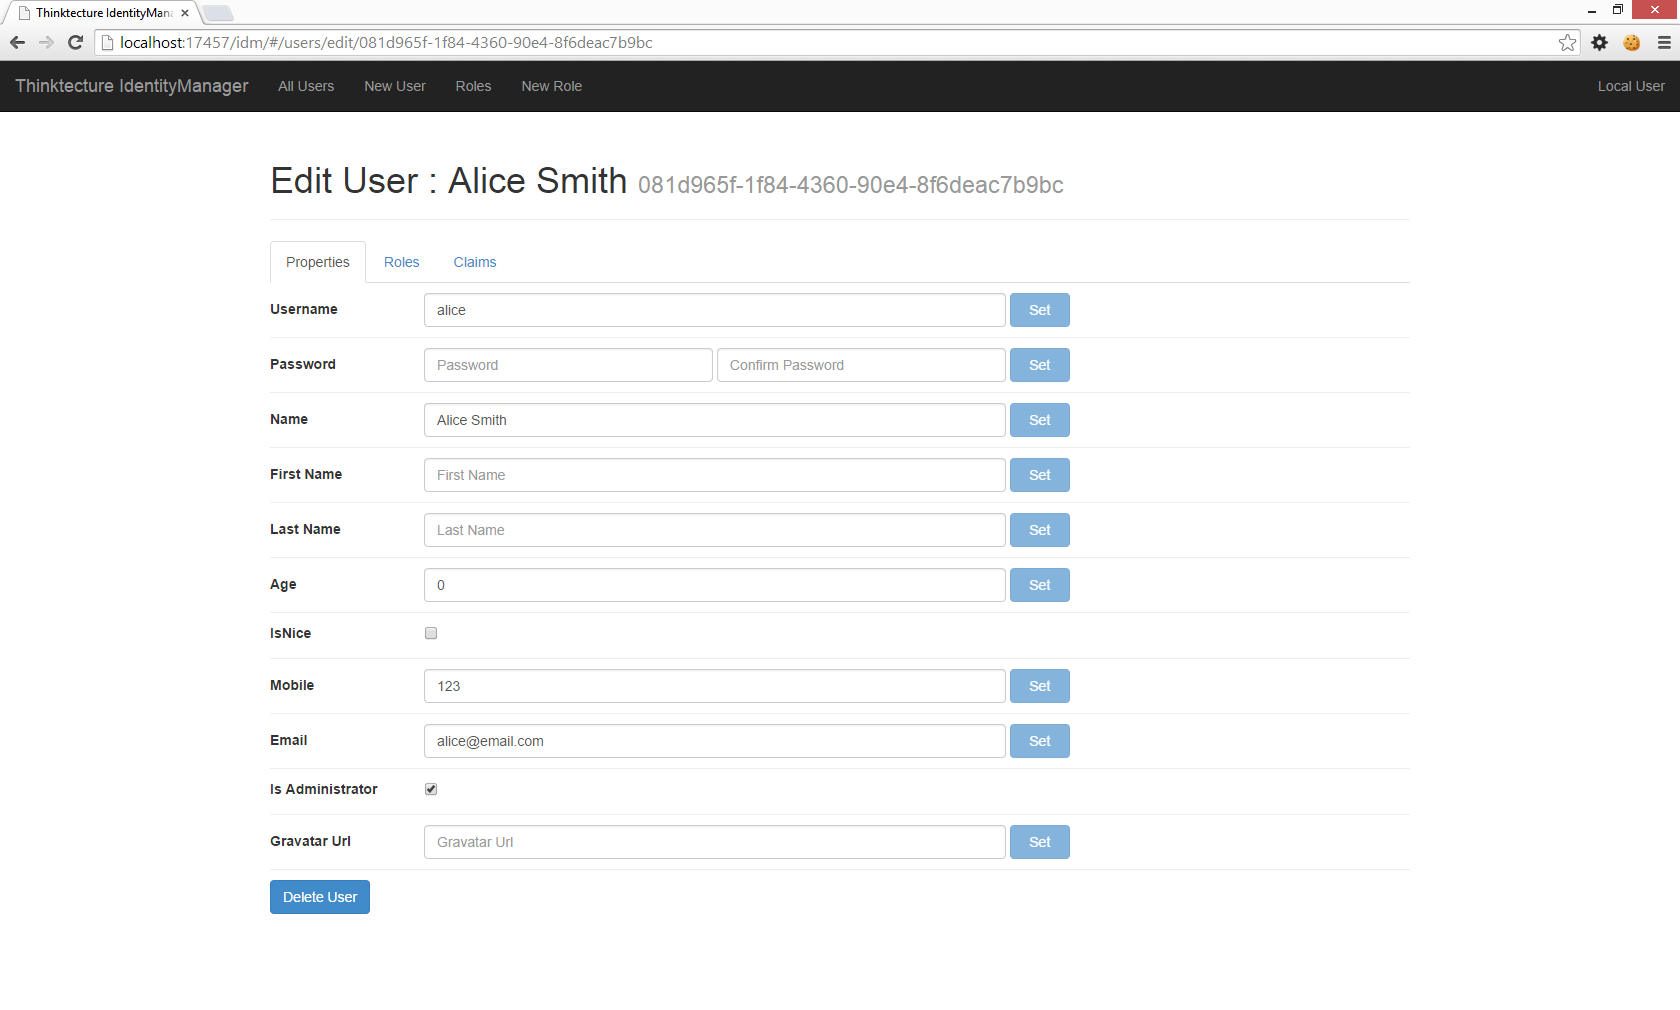Bookmark this page with the star icon
1680x1010 pixels.
(1567, 42)
